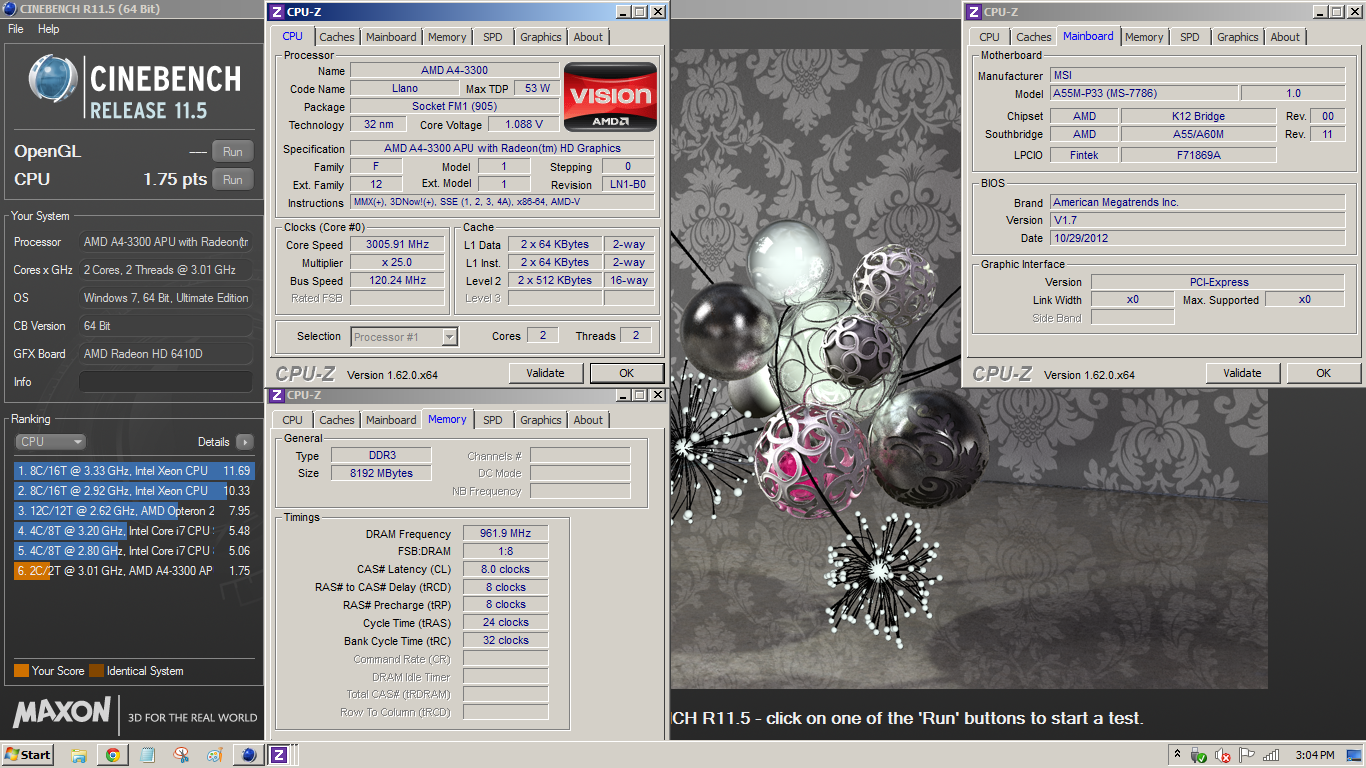Open Memory tab in the Mainboard CPU-Z window
1366x768 pixels.
1144,37
